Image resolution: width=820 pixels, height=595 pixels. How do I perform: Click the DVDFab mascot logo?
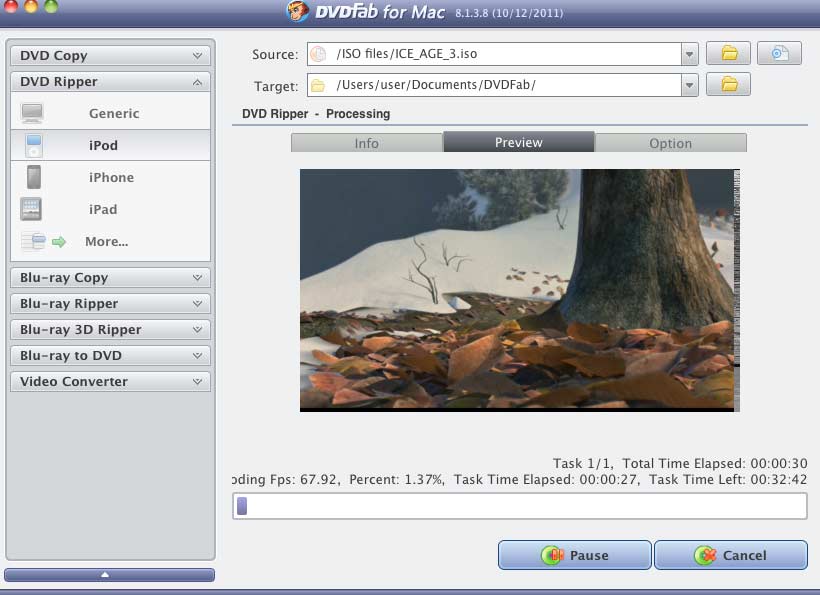(298, 11)
